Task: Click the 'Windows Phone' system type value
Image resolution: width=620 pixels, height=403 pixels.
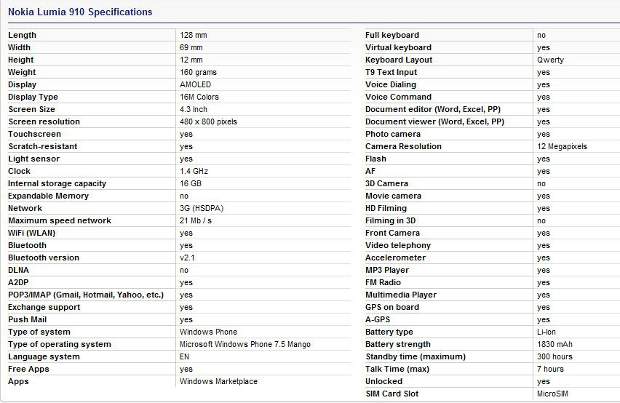Action: 208,332
